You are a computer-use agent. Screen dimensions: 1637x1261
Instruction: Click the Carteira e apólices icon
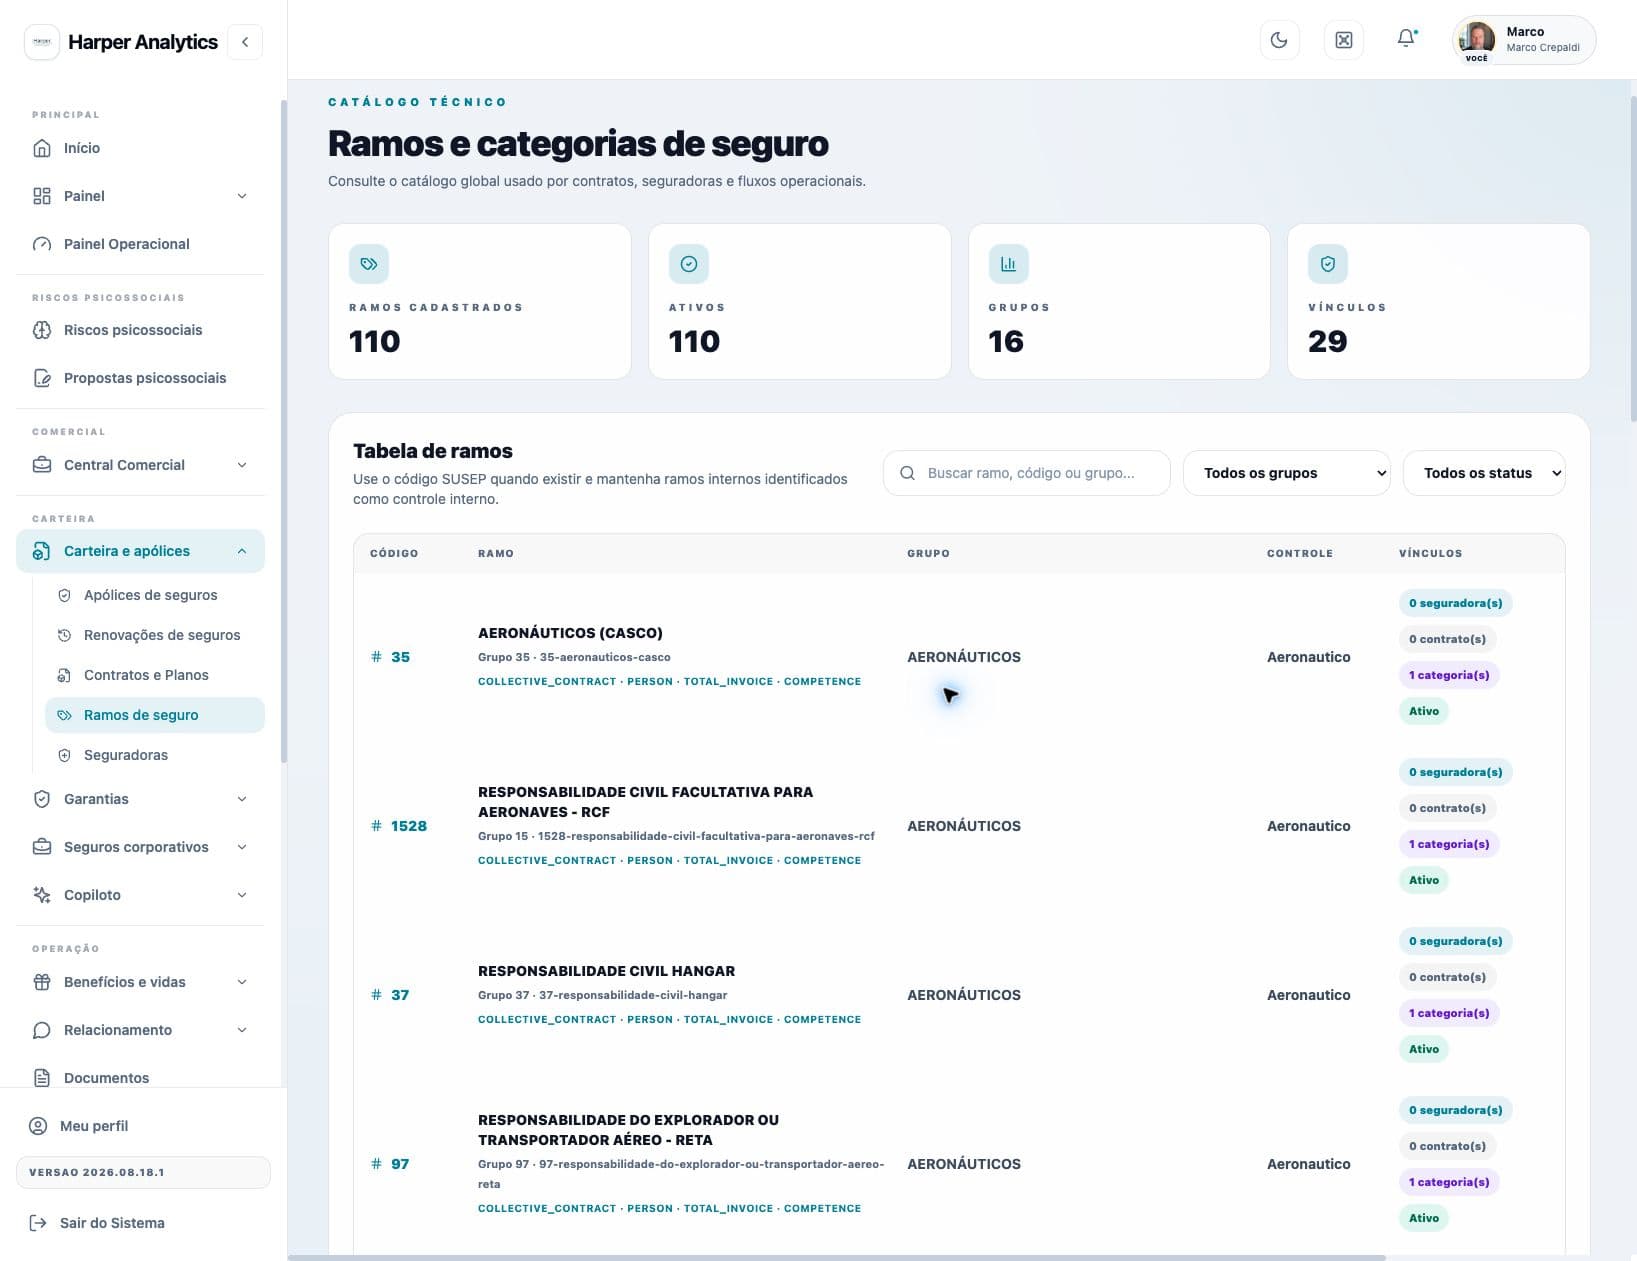coord(42,551)
